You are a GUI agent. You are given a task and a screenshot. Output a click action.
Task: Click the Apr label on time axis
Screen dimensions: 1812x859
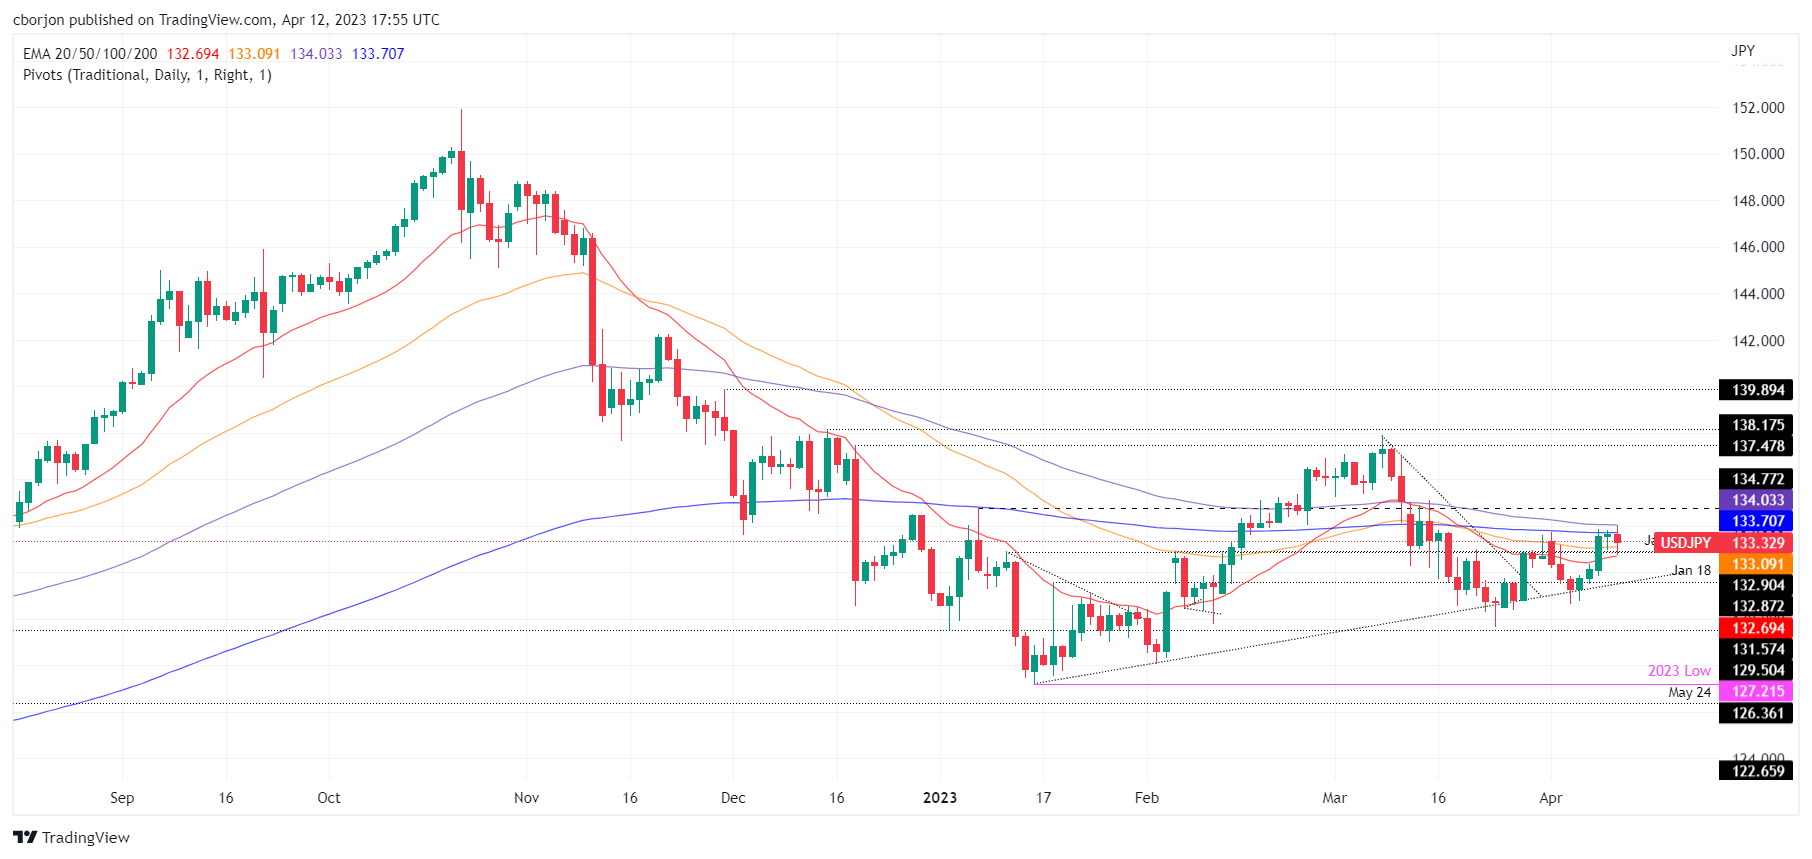point(1551,798)
